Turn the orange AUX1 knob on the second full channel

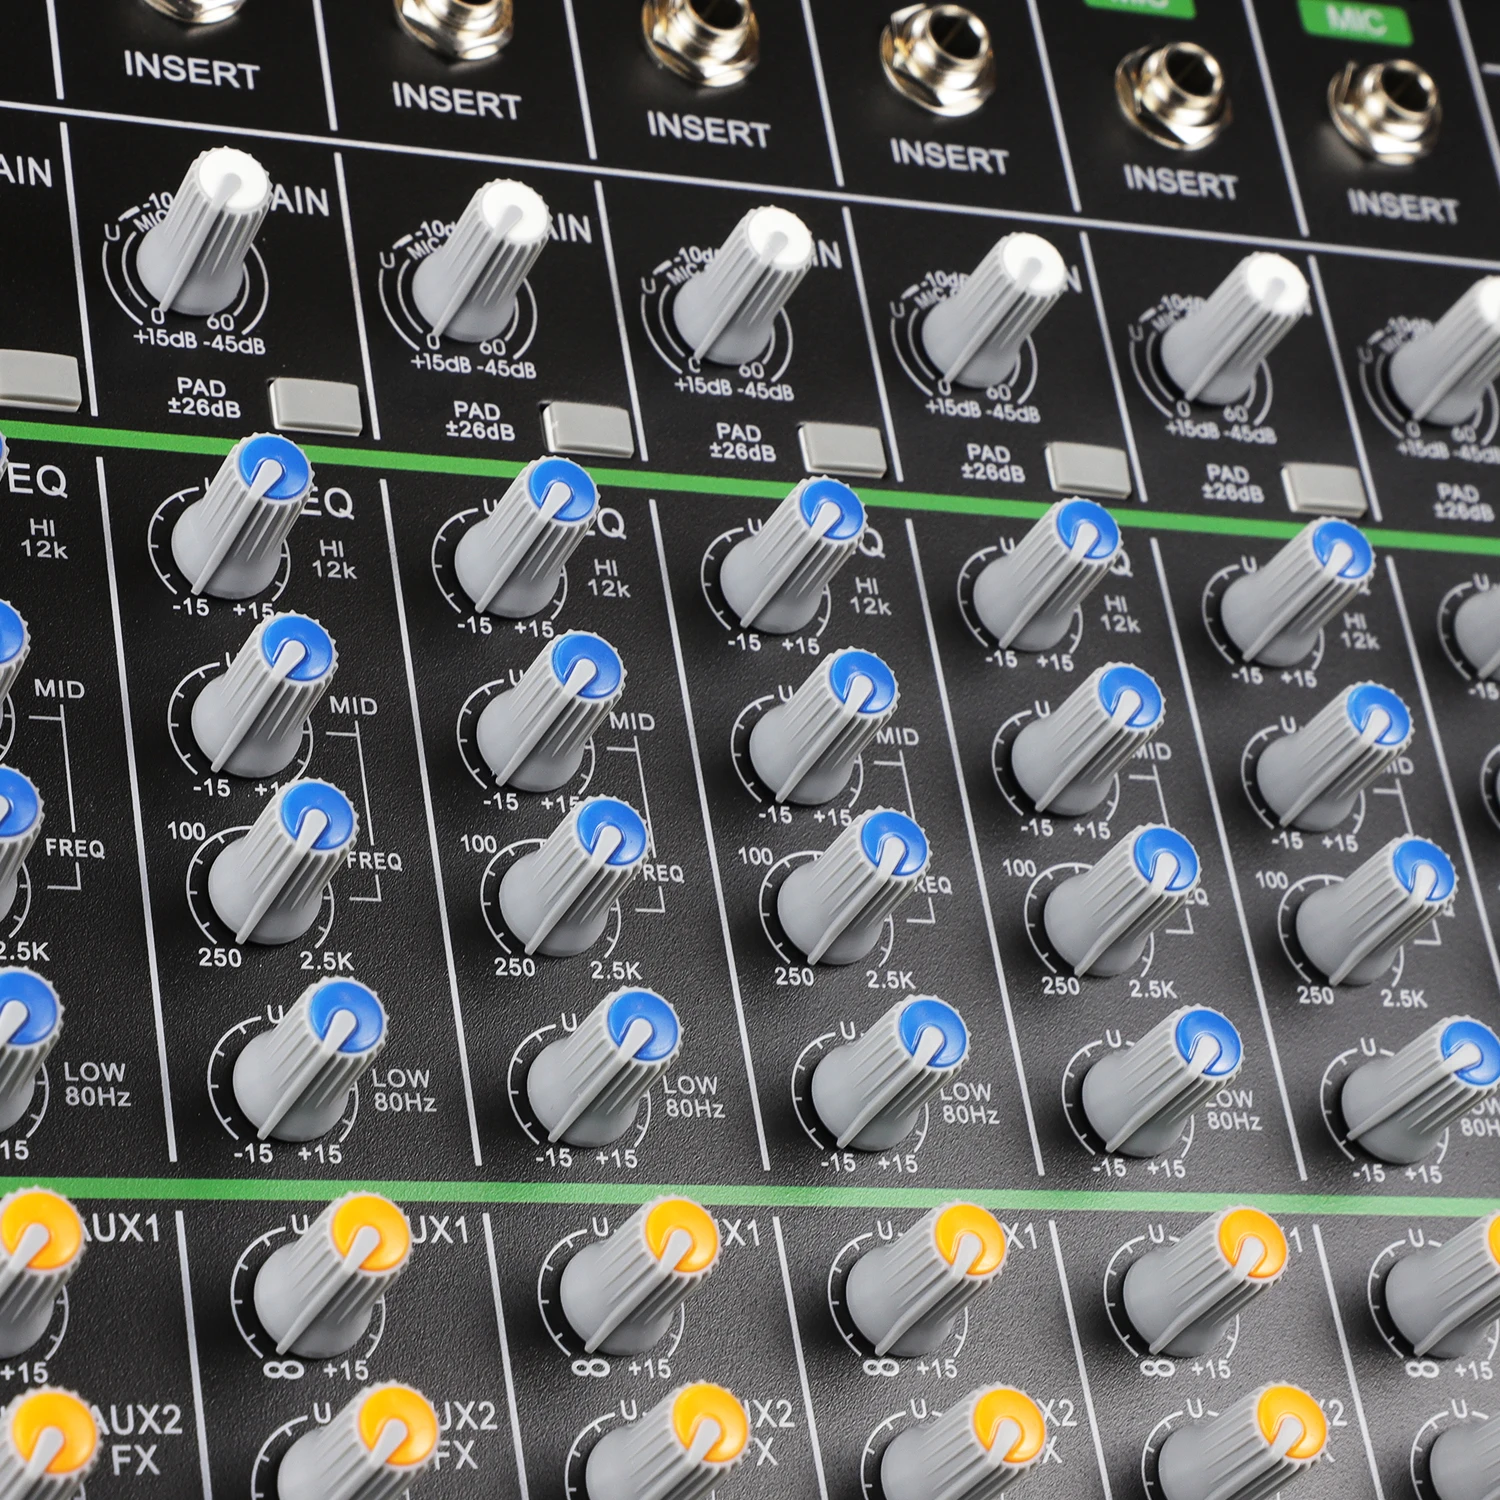pos(640,1277)
